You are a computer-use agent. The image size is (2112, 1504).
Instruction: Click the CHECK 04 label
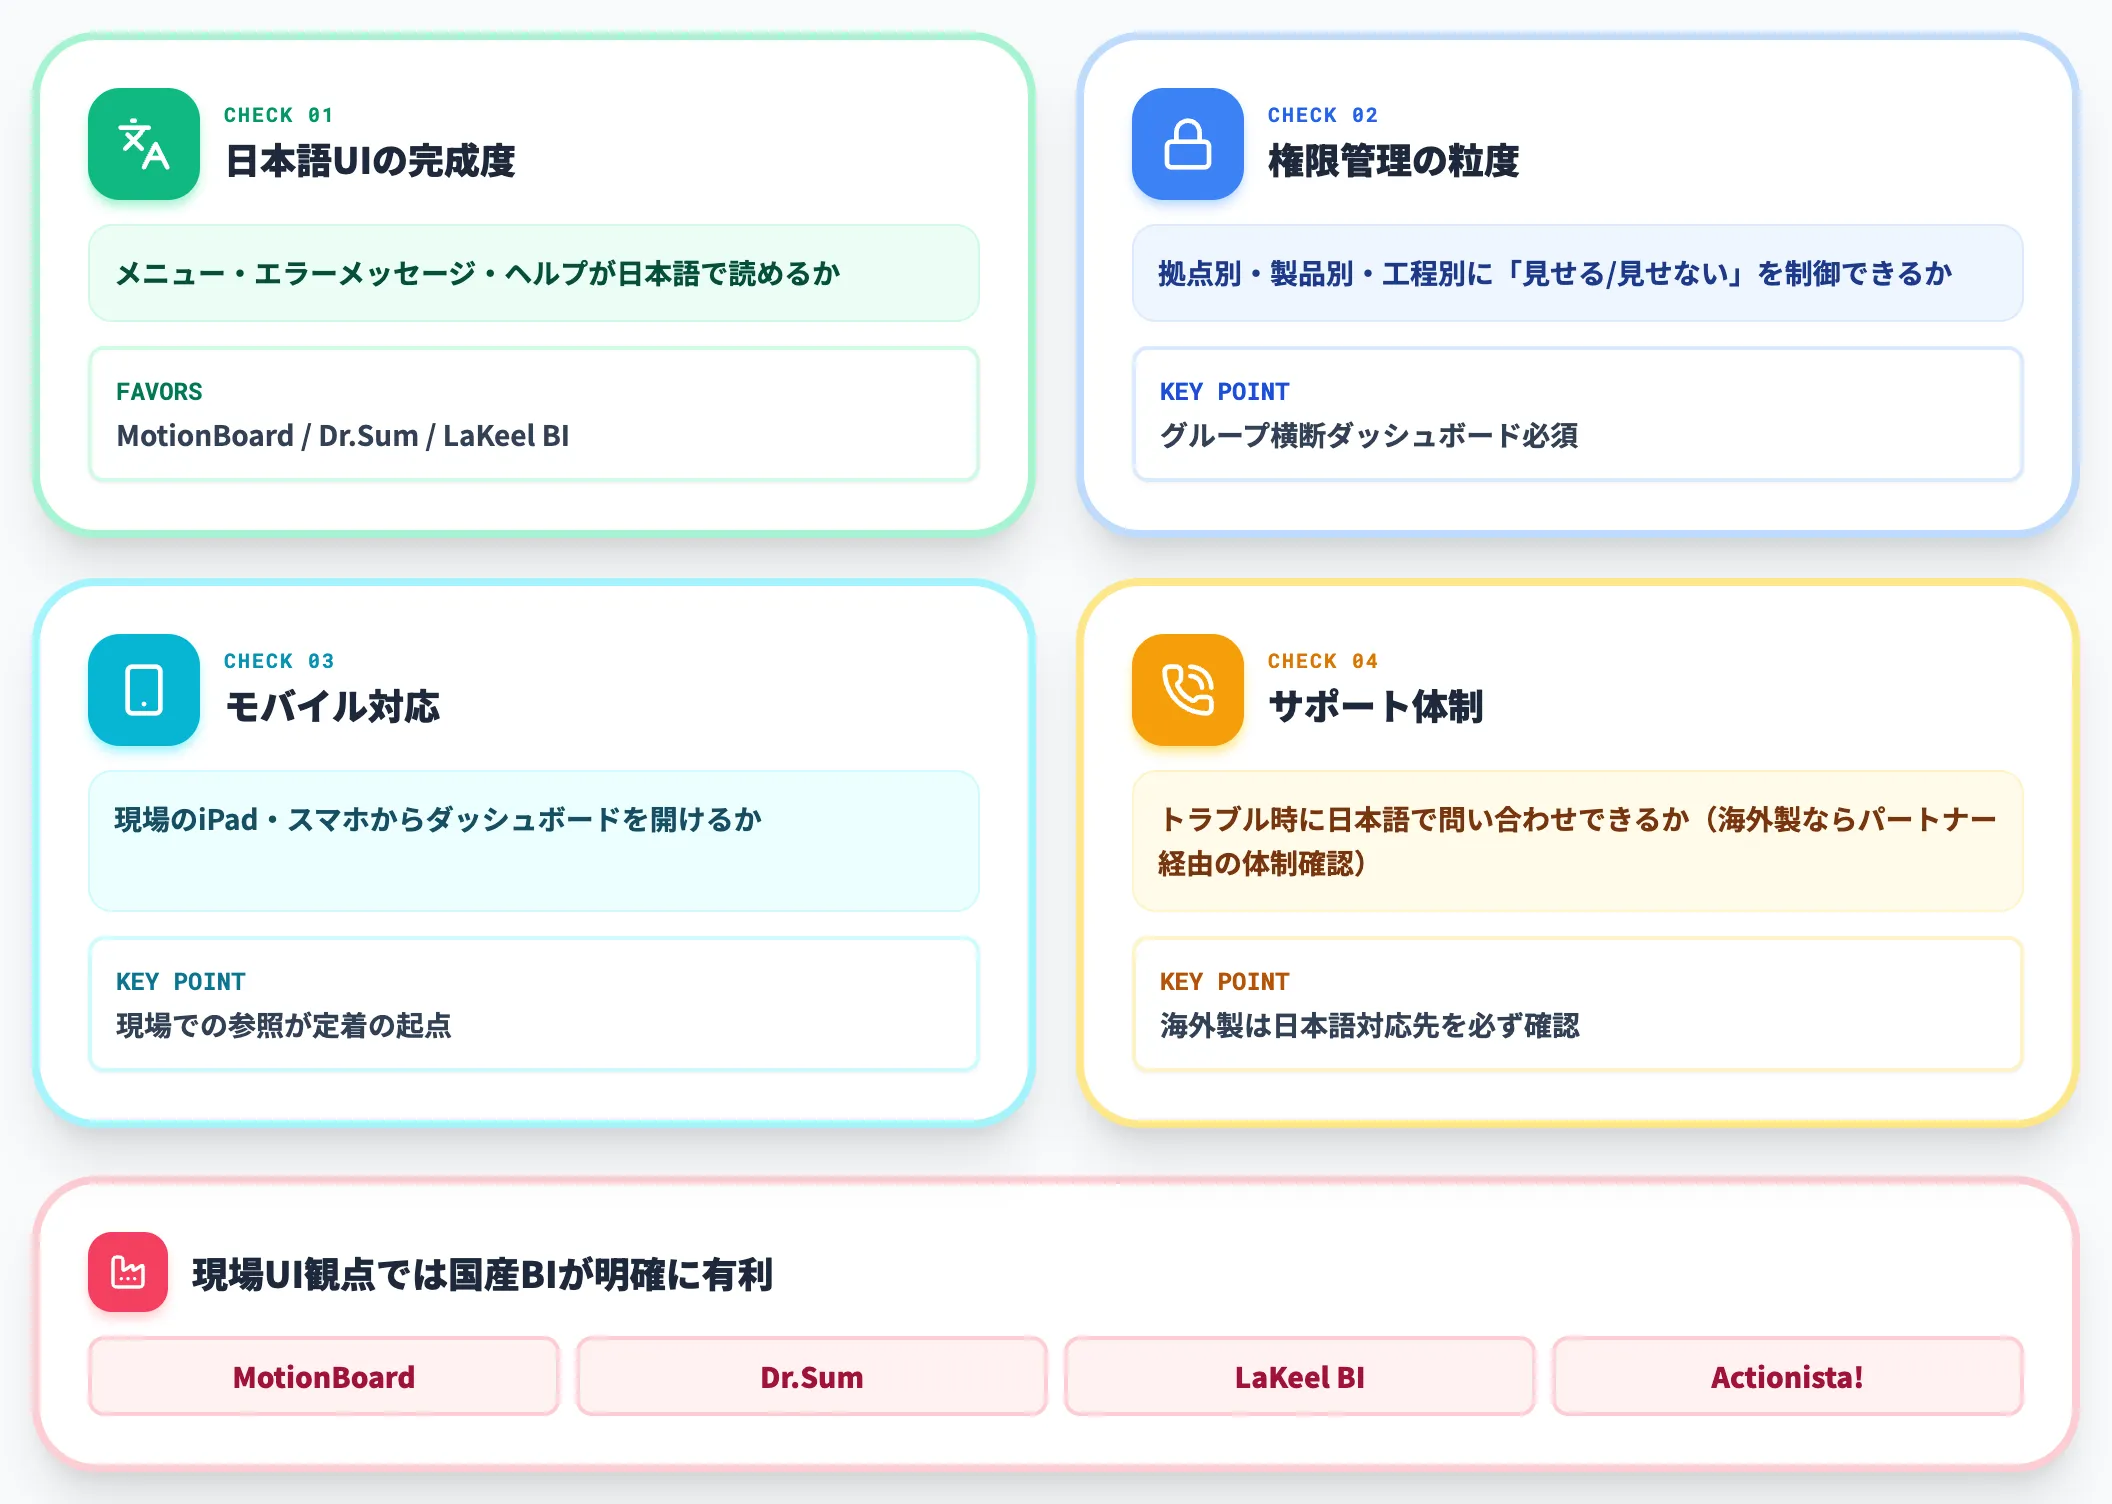pyautogui.click(x=1323, y=661)
